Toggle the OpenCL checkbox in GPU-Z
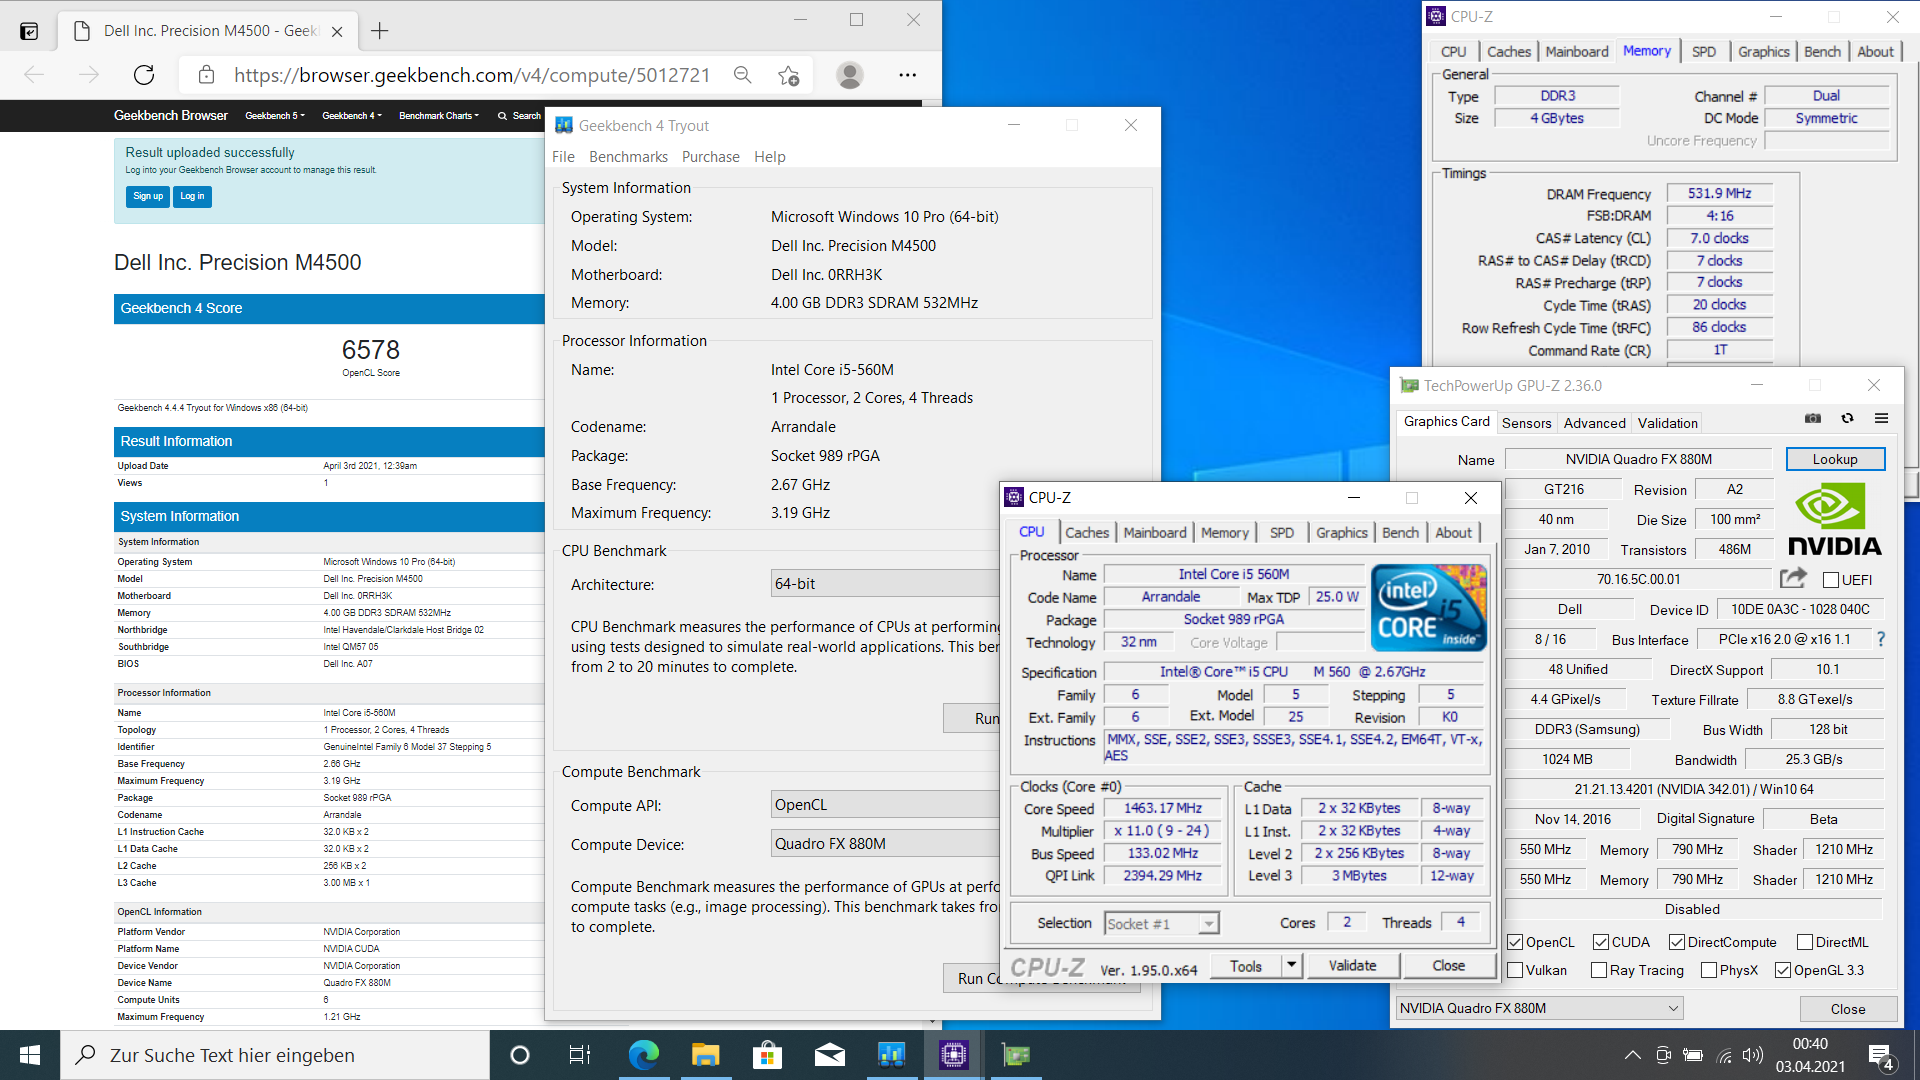This screenshot has height=1080, width=1920. (1515, 942)
